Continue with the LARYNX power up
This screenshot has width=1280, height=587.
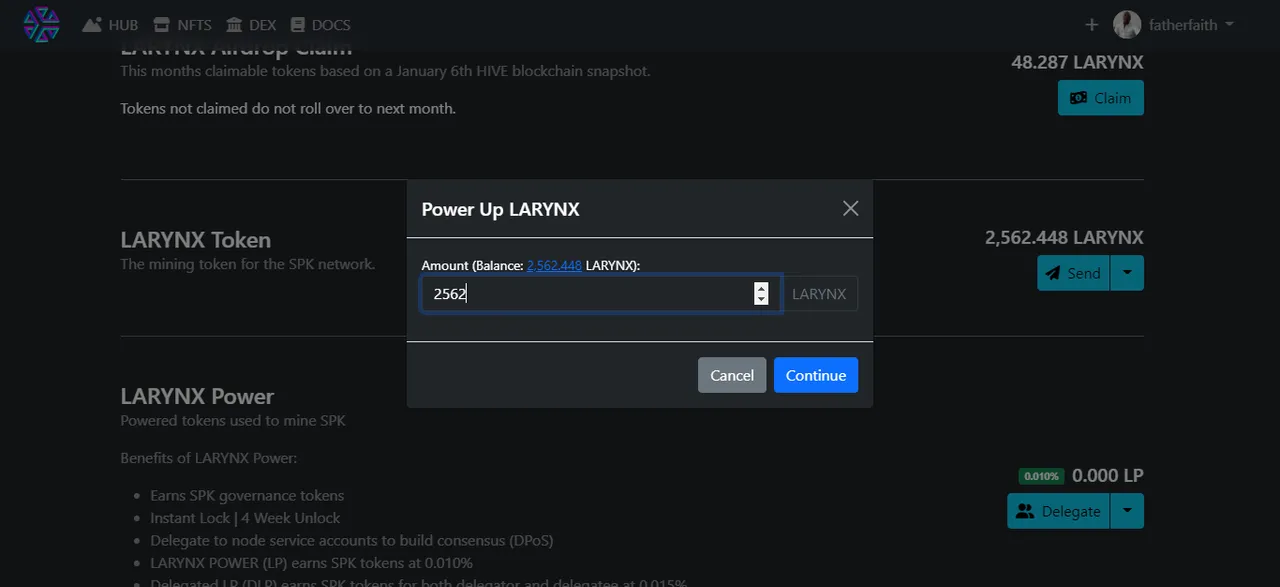pos(816,375)
